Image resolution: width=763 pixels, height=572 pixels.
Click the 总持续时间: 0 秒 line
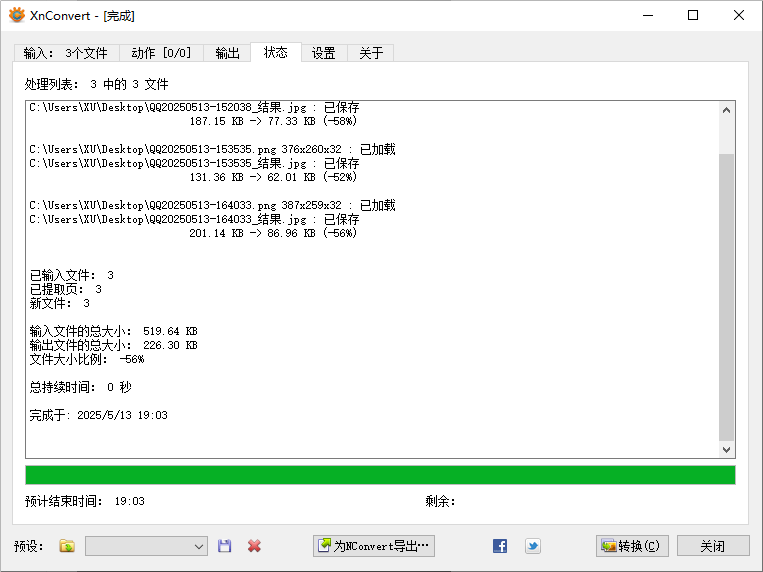80,387
